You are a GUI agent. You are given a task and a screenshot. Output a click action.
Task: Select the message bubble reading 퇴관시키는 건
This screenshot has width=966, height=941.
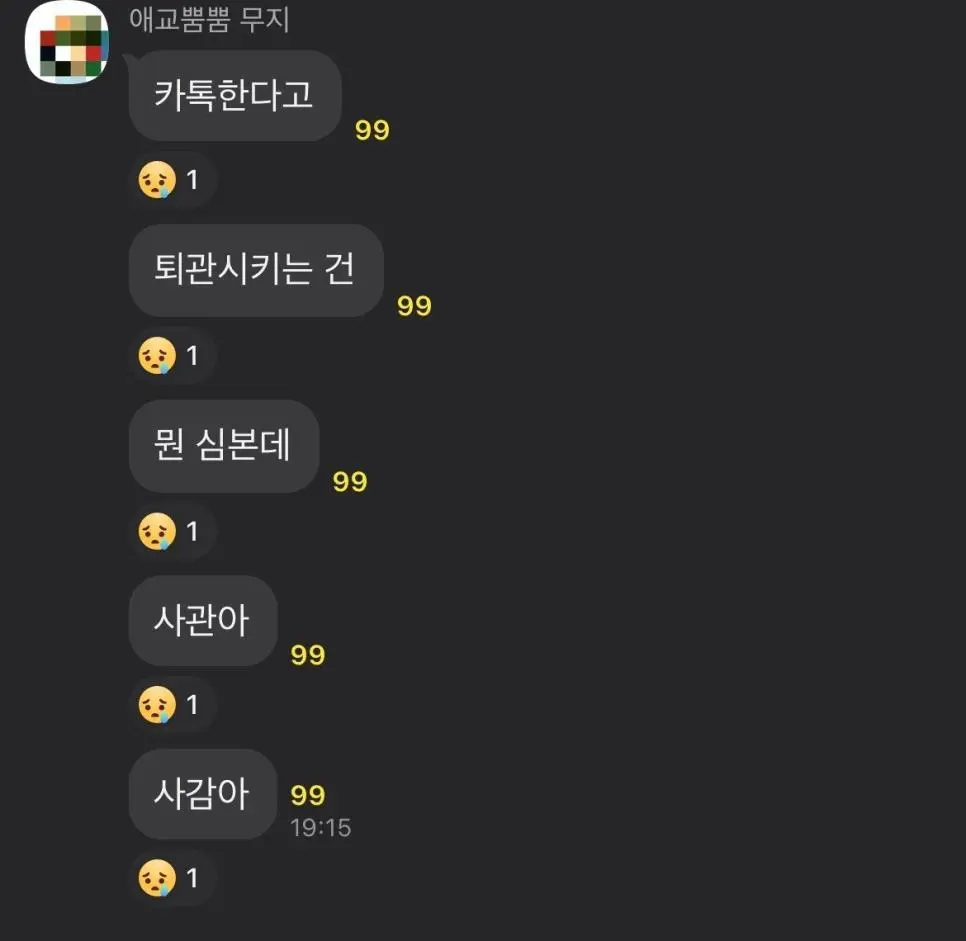click(255, 271)
